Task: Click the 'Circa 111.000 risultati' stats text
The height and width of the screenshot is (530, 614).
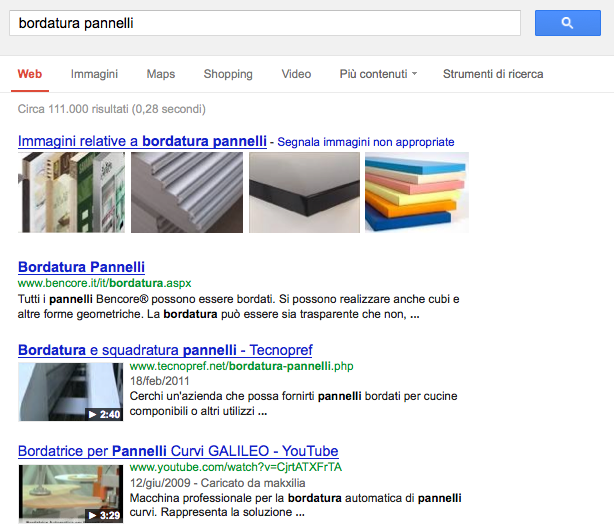Action: (x=112, y=109)
